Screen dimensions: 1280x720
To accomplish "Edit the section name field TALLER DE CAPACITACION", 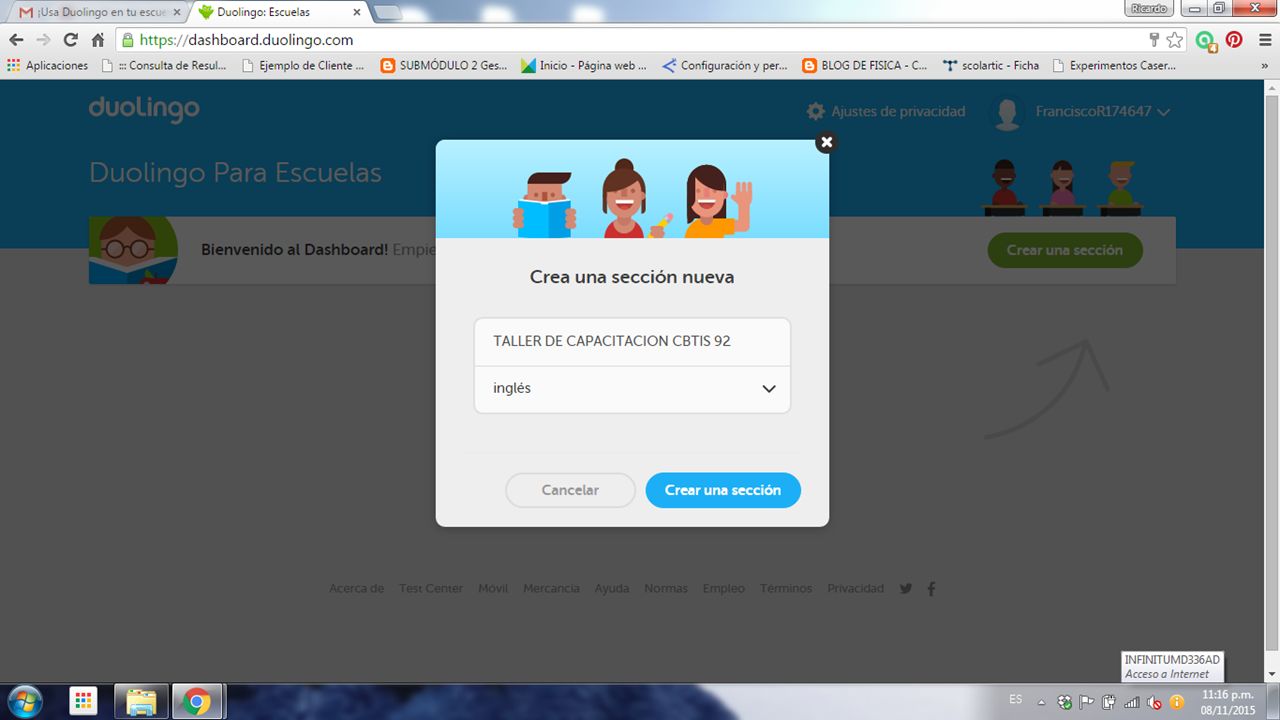I will pos(632,341).
